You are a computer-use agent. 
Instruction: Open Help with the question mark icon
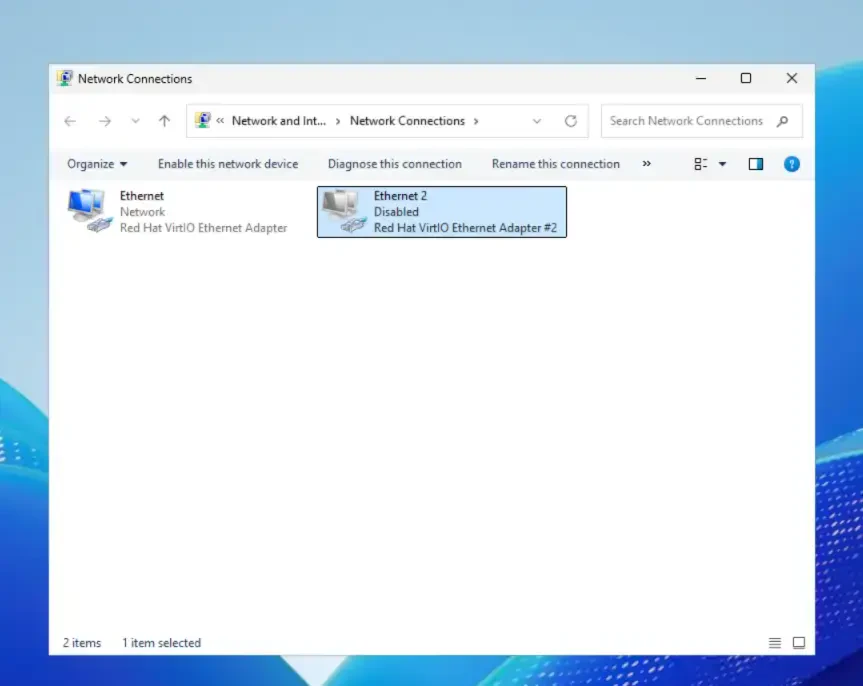pyautogui.click(x=791, y=164)
